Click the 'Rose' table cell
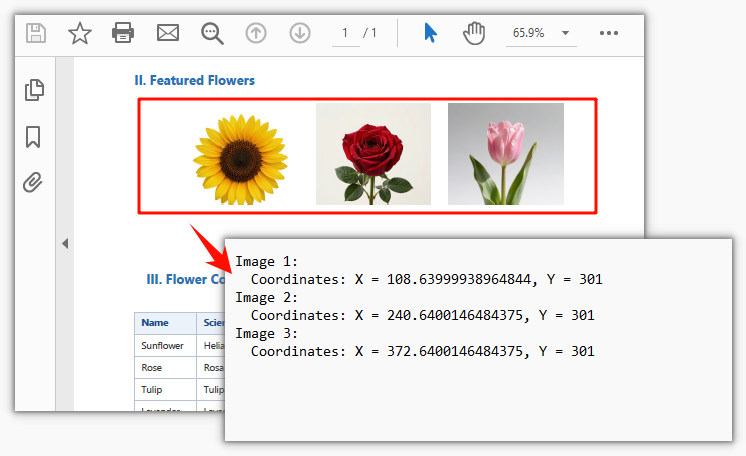The height and width of the screenshot is (456, 746). (x=166, y=367)
